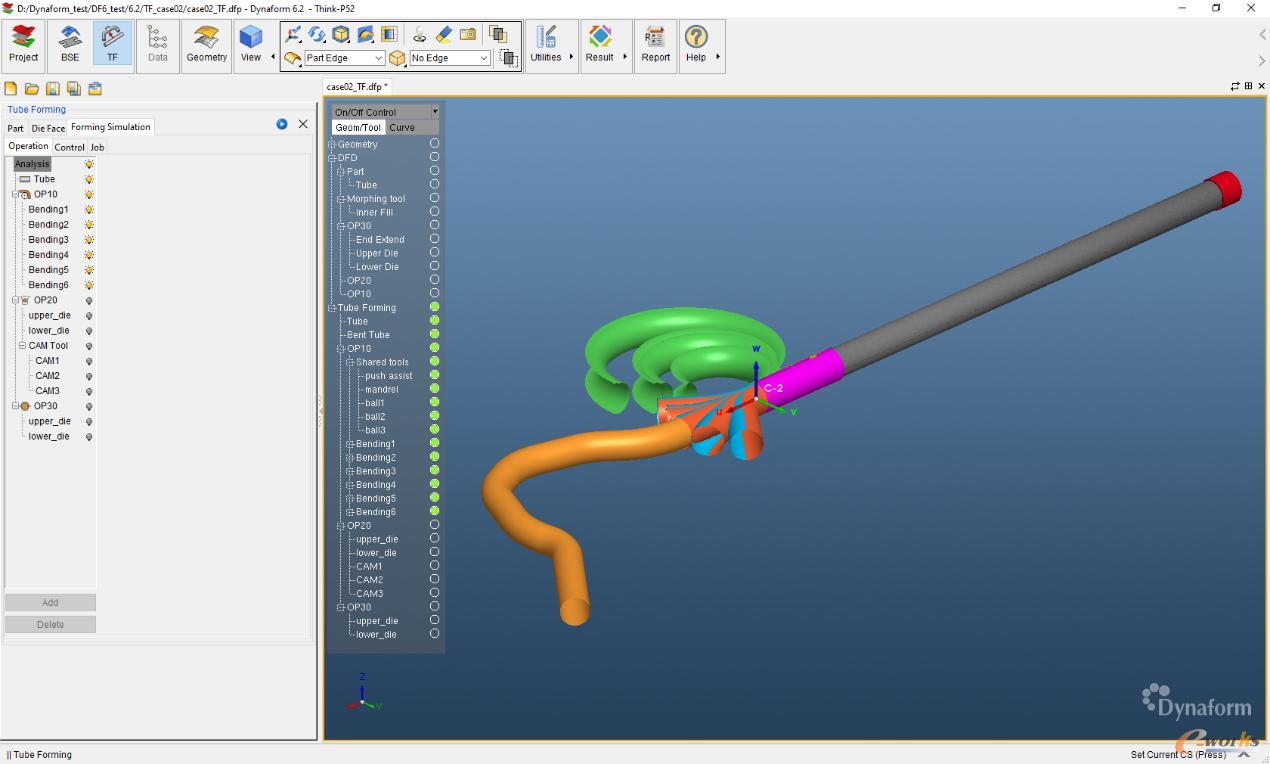Select push assist in On/Off Control
Viewport: 1270px width, 764px height.
click(389, 376)
